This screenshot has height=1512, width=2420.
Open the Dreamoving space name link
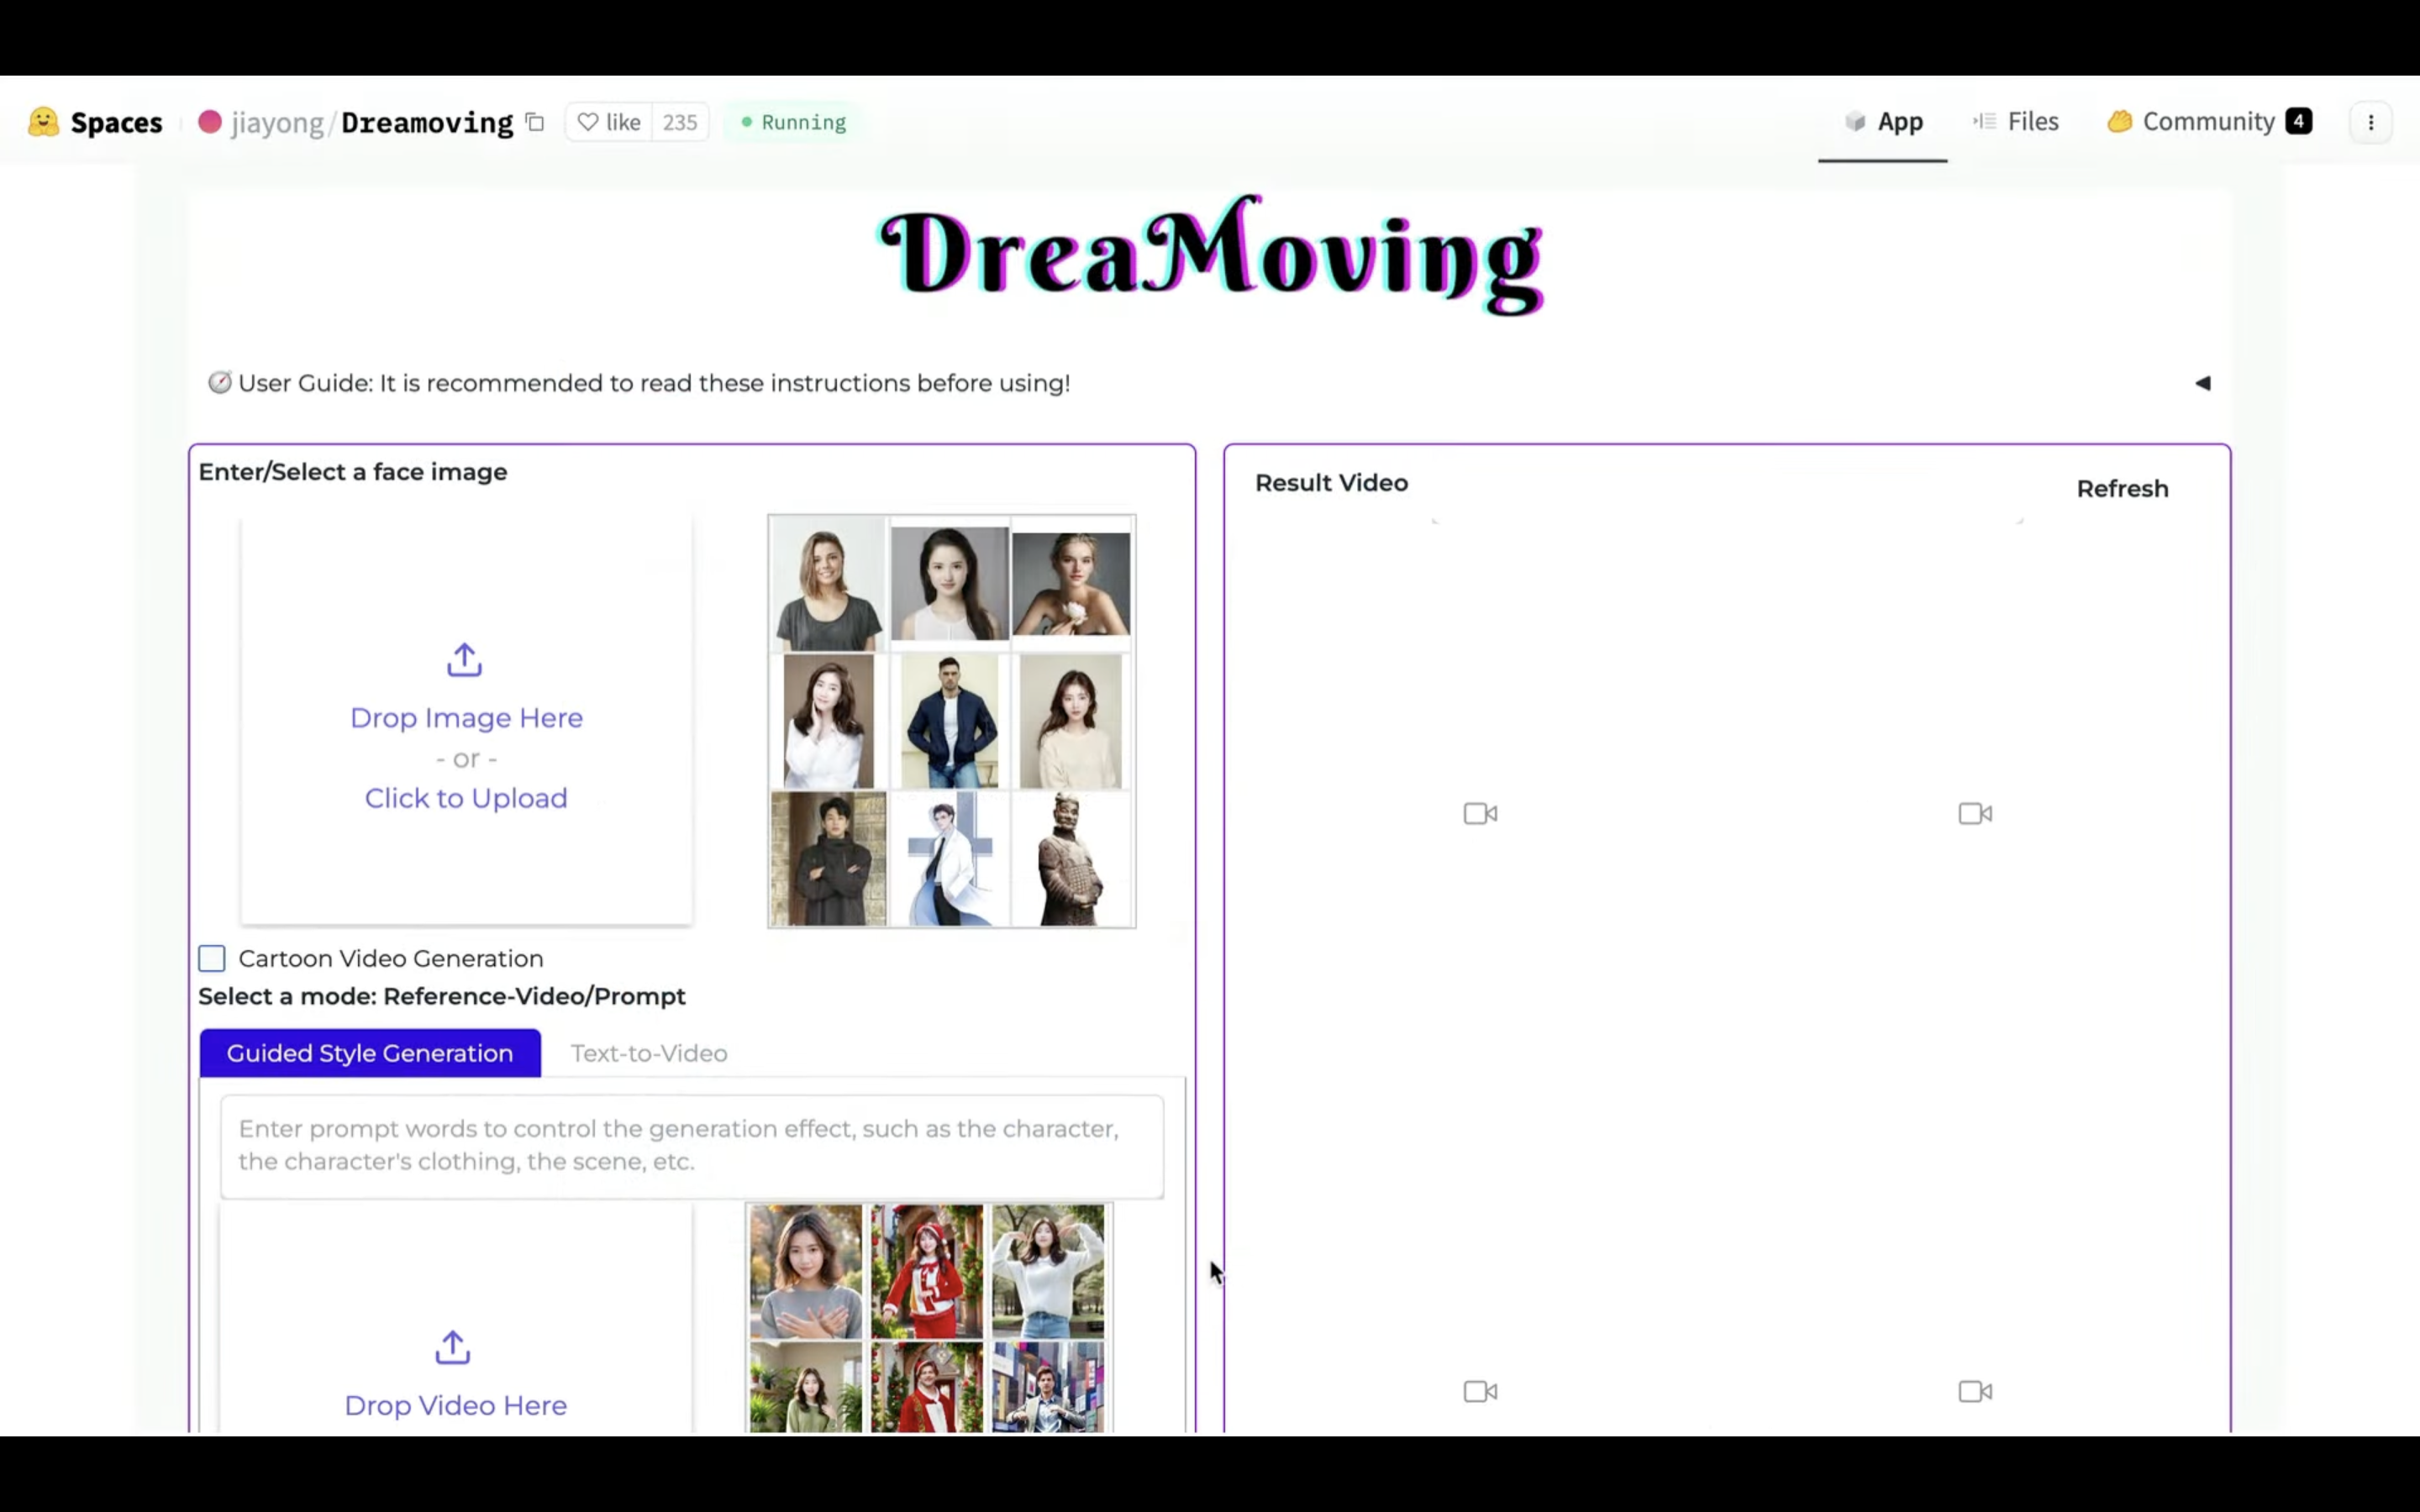click(x=427, y=122)
